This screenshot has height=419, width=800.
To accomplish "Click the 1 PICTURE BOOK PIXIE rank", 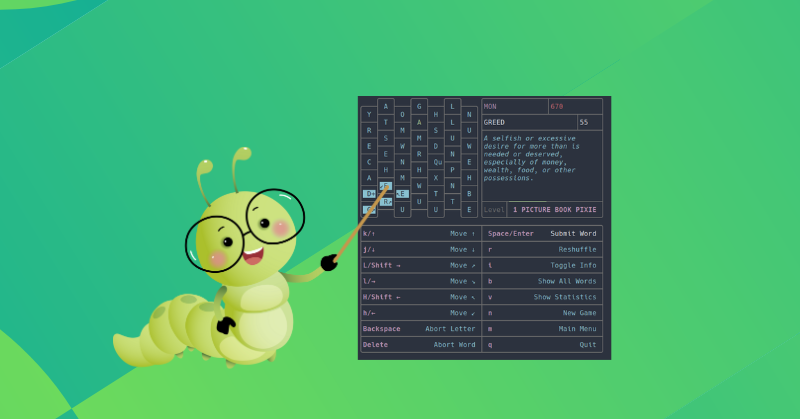I will 555,210.
